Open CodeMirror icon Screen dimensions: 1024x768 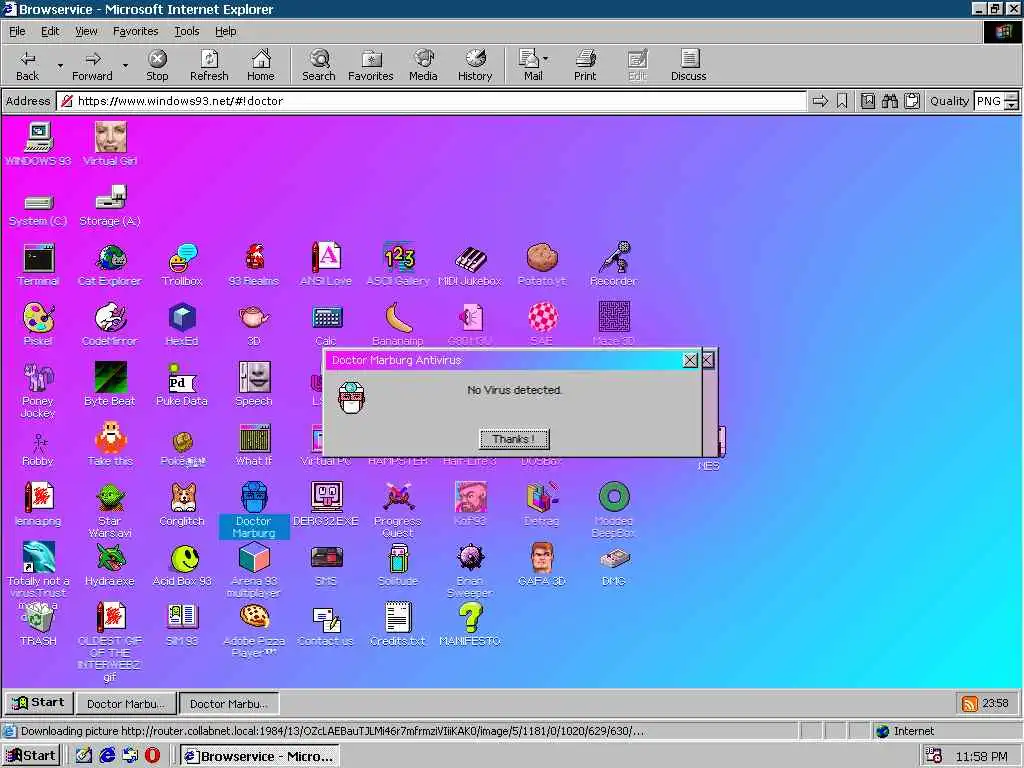[x=110, y=324]
